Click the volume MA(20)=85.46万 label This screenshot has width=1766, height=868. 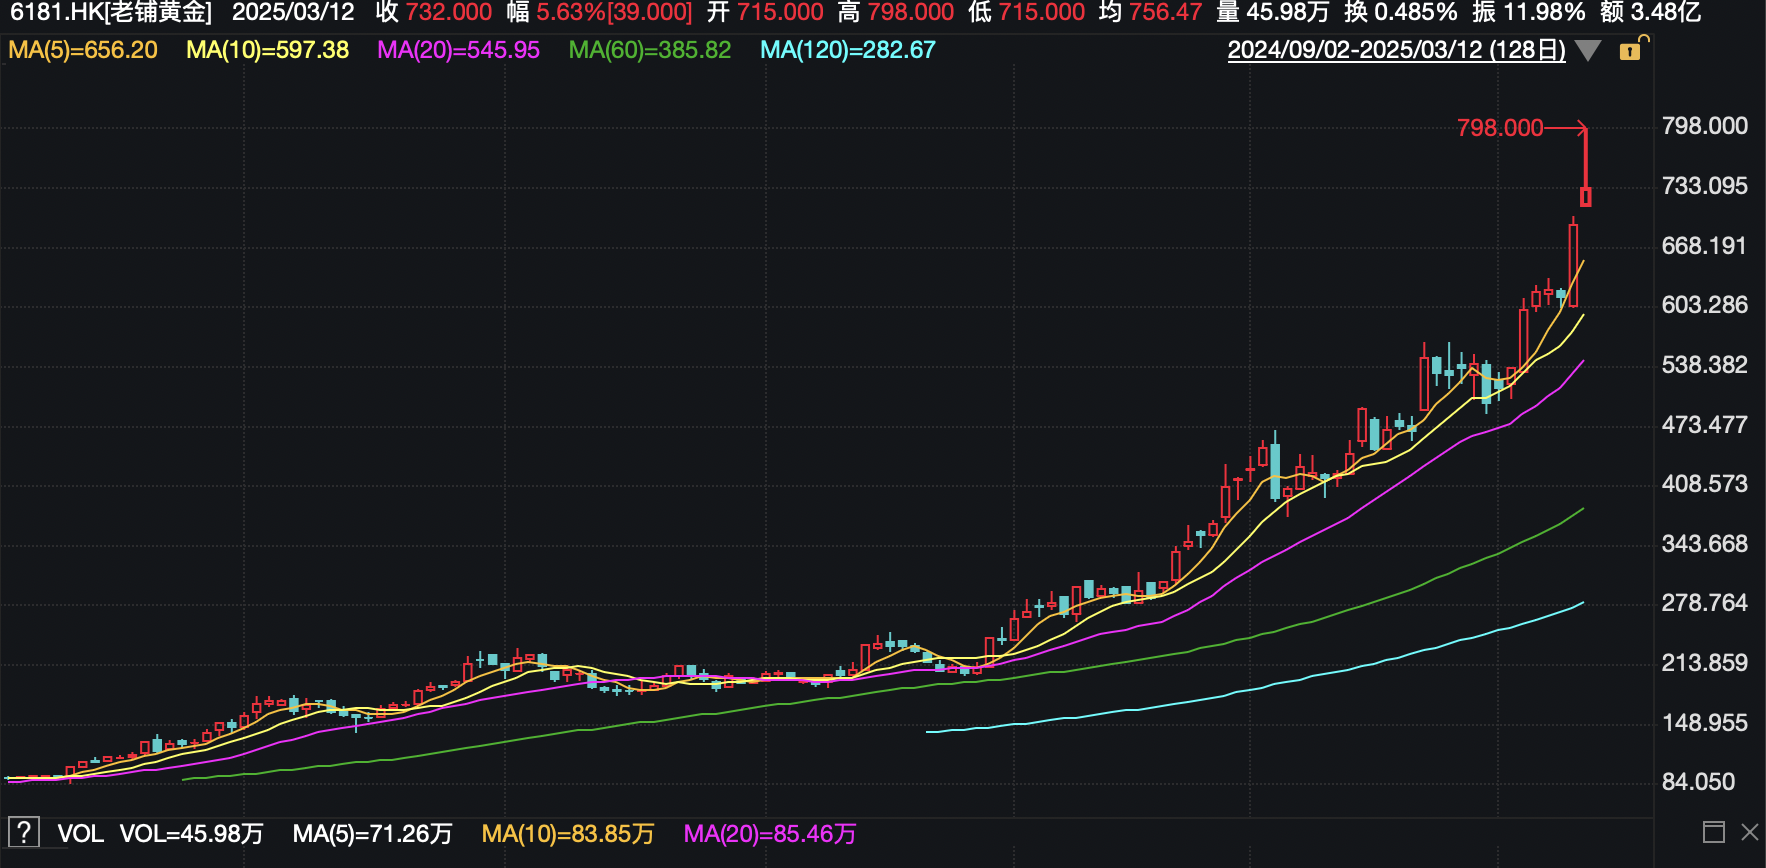click(x=769, y=834)
